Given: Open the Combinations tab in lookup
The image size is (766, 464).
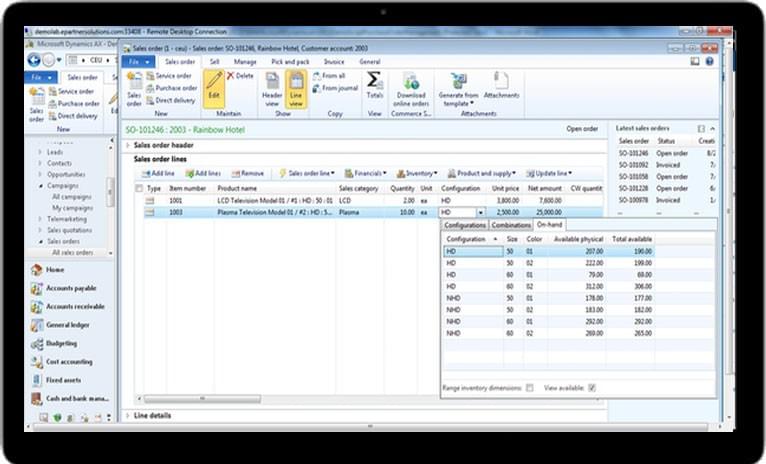Looking at the screenshot, I should pos(511,225).
